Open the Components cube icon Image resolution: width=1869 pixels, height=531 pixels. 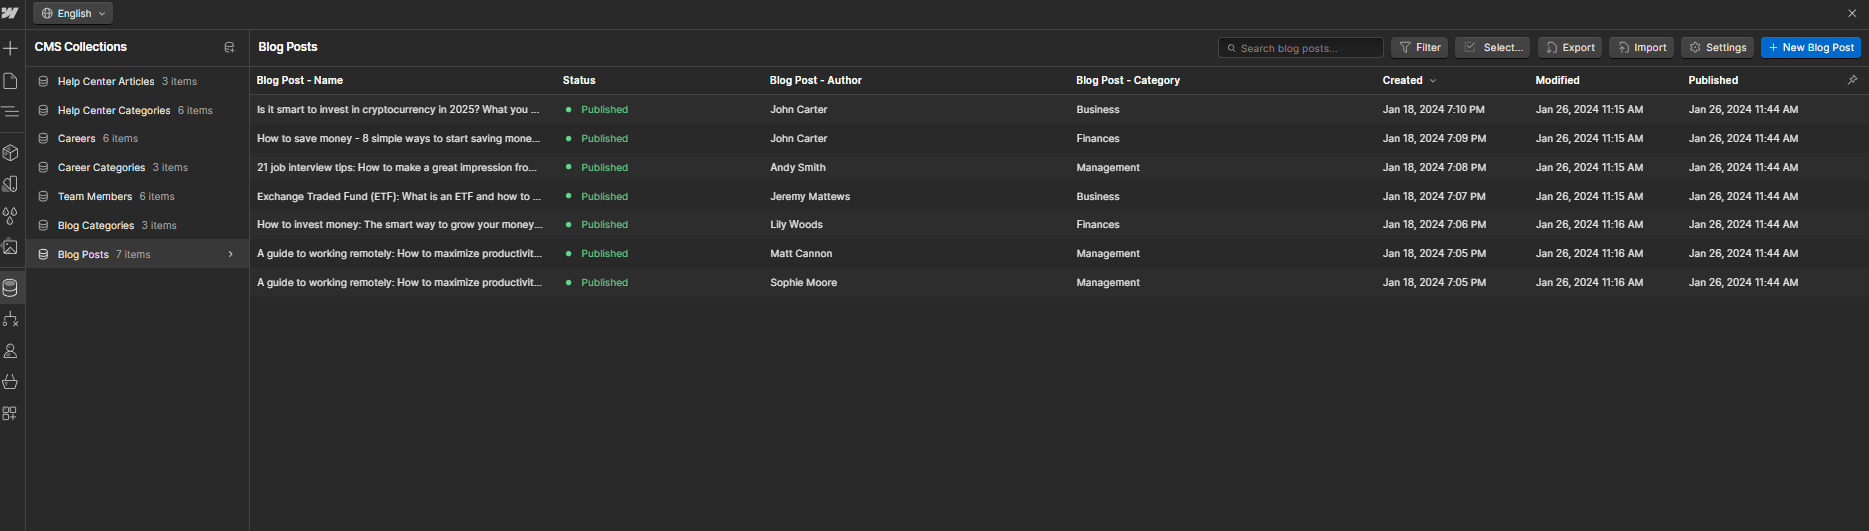coord(10,153)
